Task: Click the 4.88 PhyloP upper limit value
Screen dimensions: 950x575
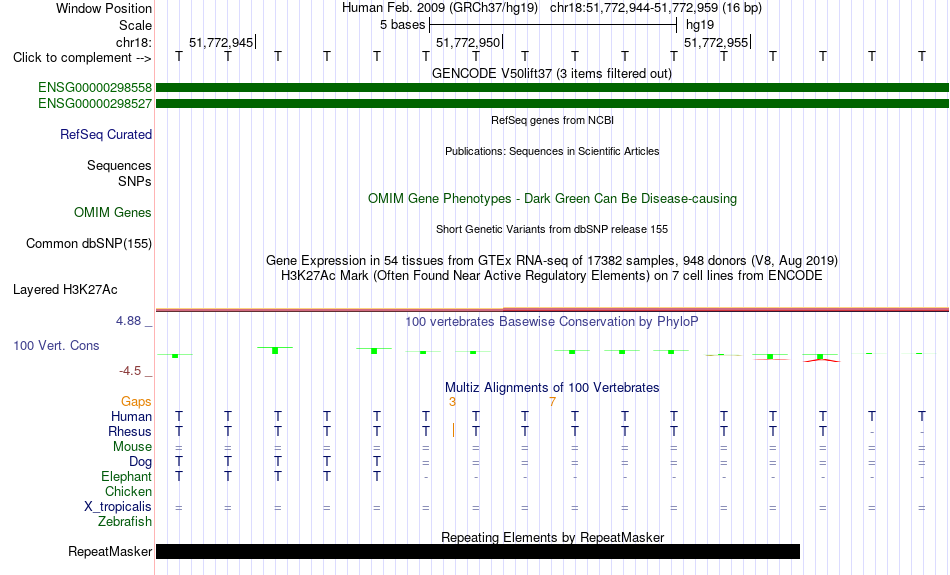Action: click(x=128, y=321)
